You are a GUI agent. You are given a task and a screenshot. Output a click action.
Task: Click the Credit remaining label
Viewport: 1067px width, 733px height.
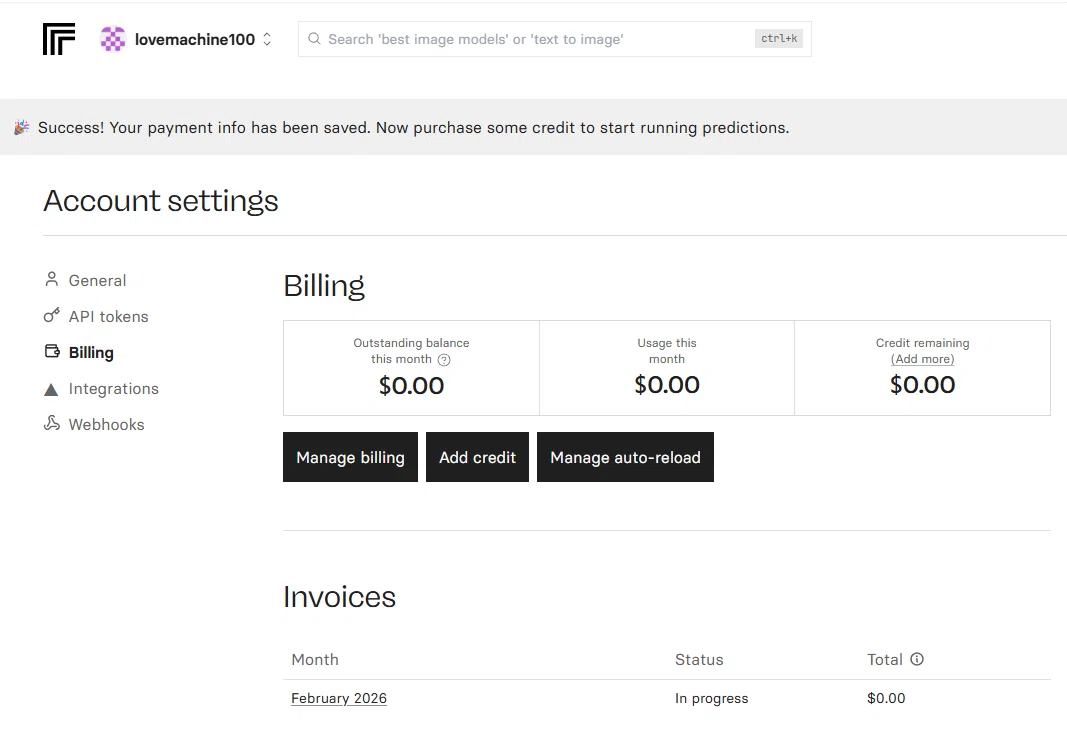coord(923,343)
